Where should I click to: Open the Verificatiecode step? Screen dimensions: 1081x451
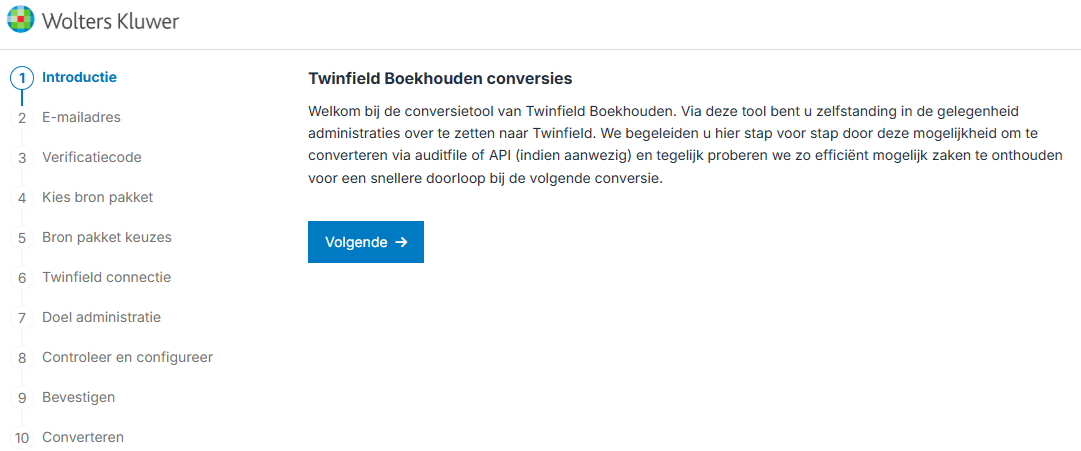(92, 157)
